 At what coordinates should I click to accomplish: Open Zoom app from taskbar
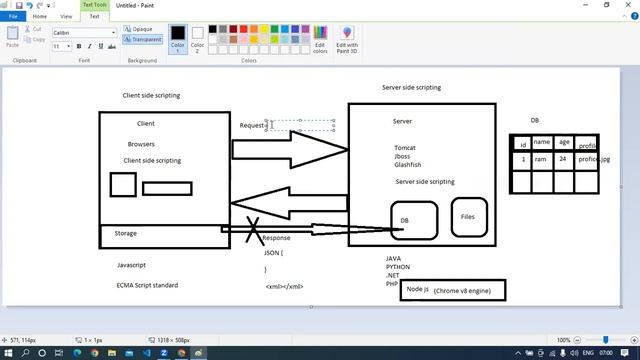164,353
